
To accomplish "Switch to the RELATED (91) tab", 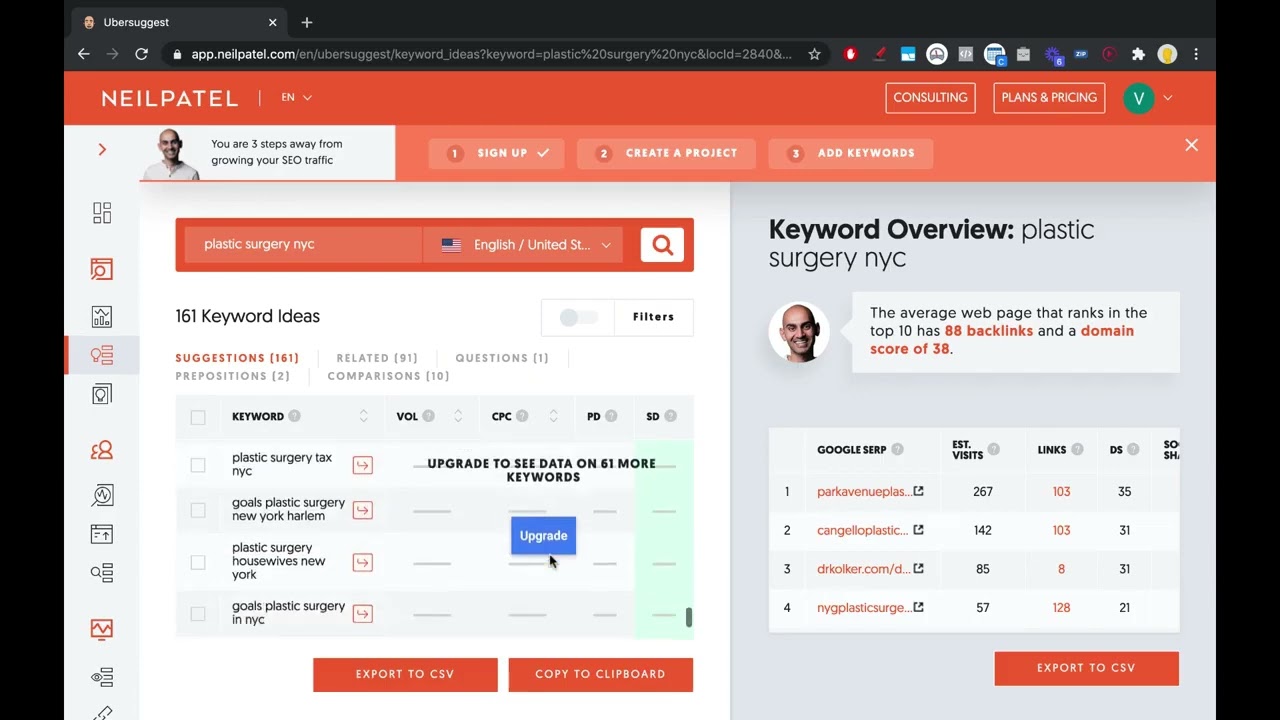I will 377,358.
